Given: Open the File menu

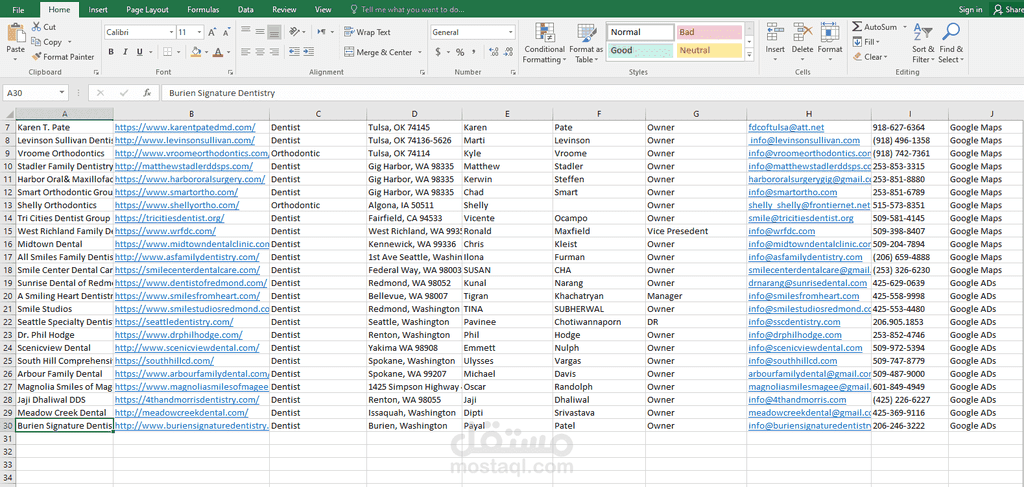Looking at the screenshot, I should pyautogui.click(x=18, y=9).
